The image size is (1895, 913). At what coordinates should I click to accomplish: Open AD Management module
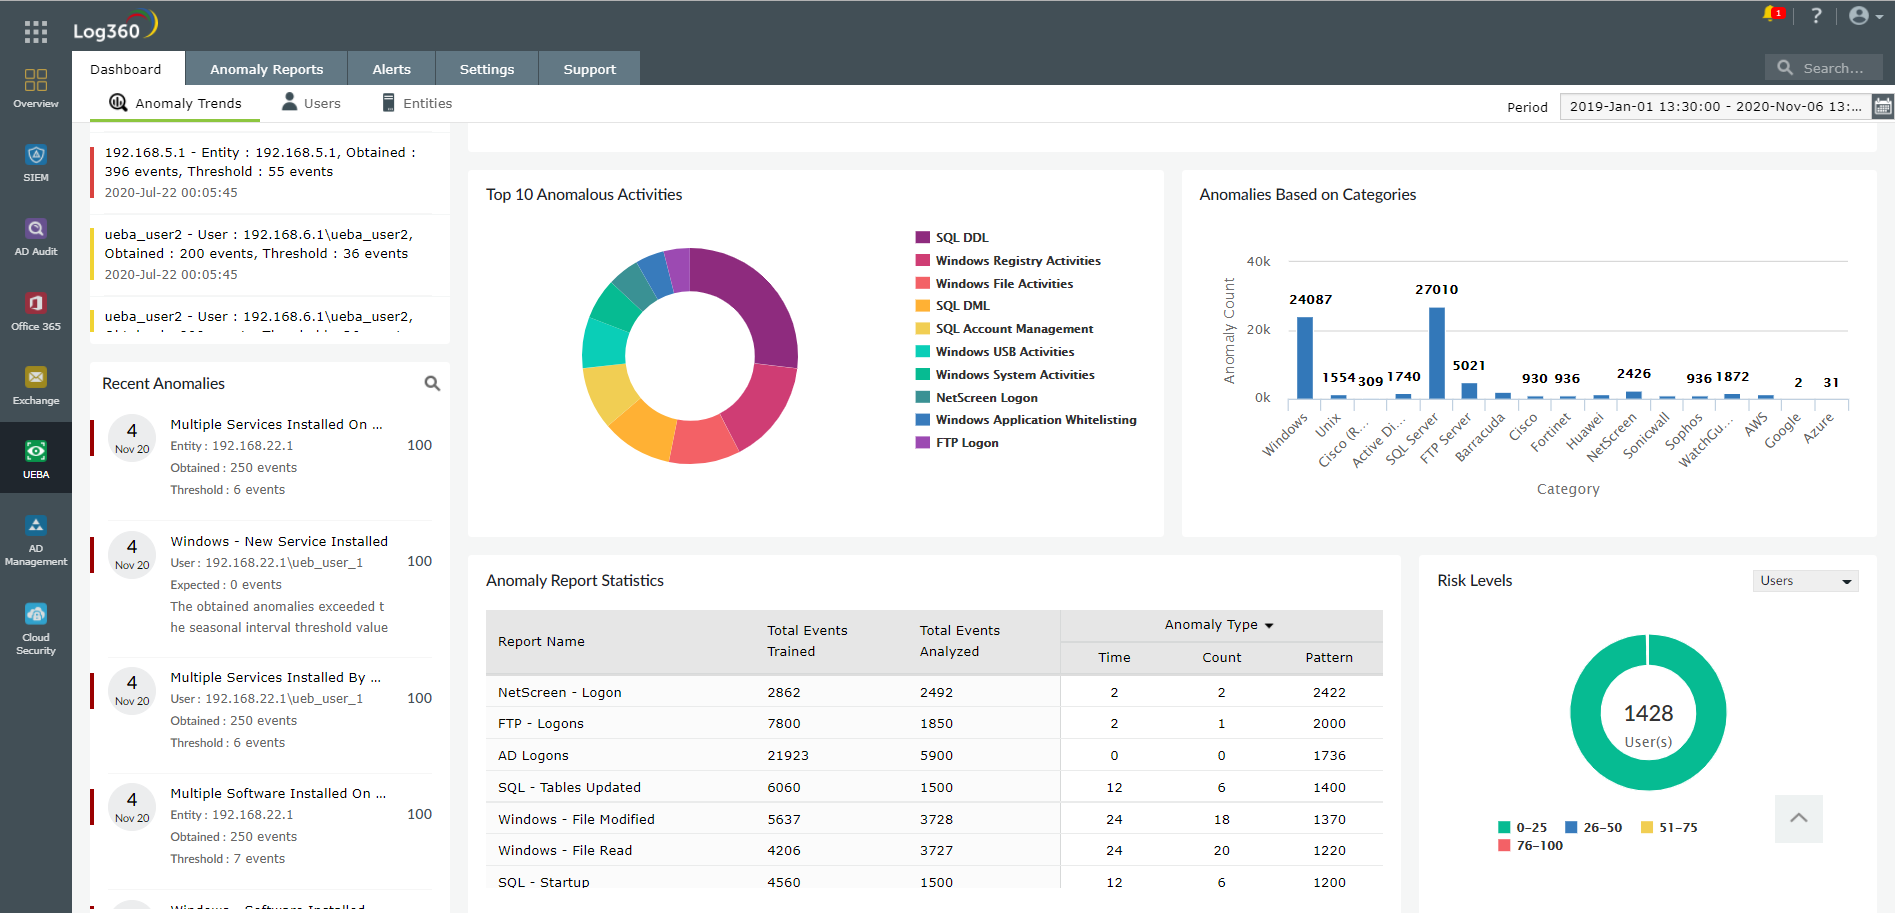coord(36,541)
